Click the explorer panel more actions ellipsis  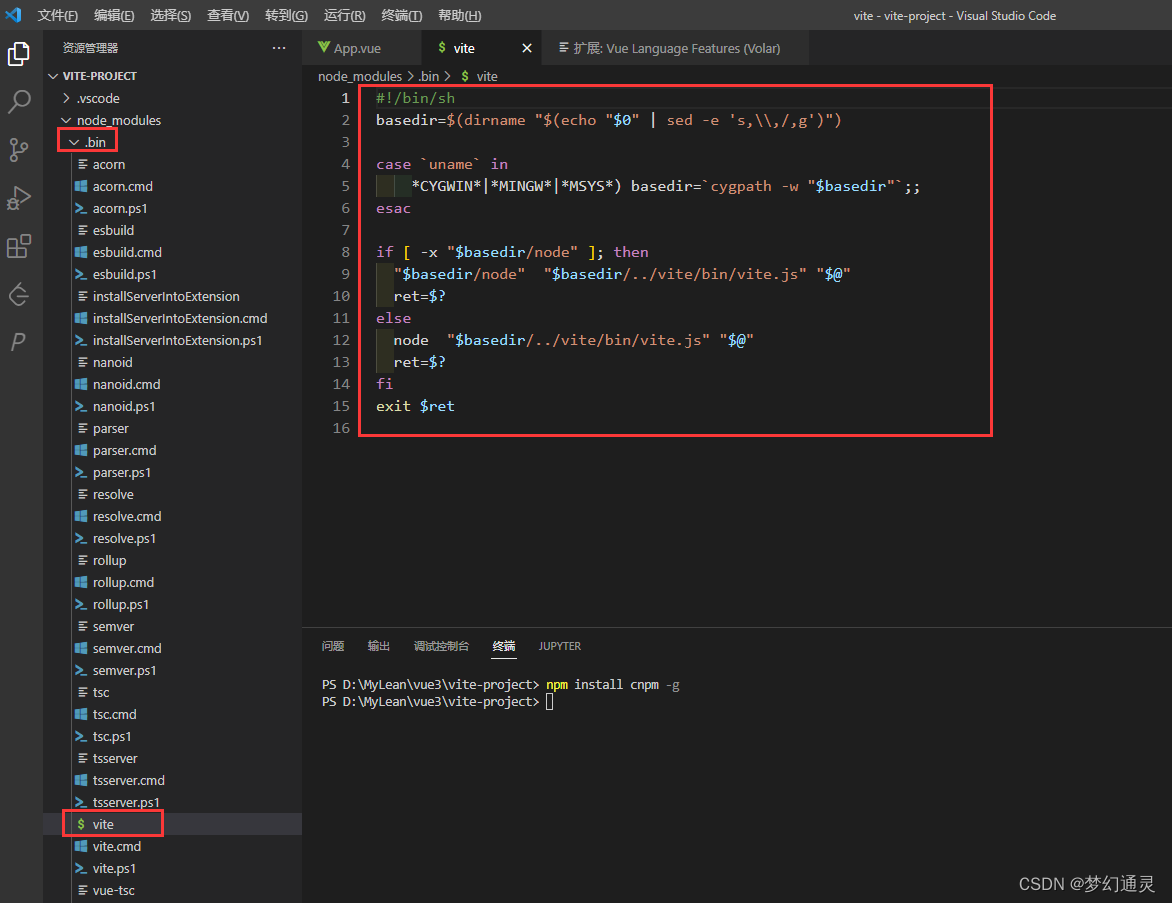[x=279, y=48]
